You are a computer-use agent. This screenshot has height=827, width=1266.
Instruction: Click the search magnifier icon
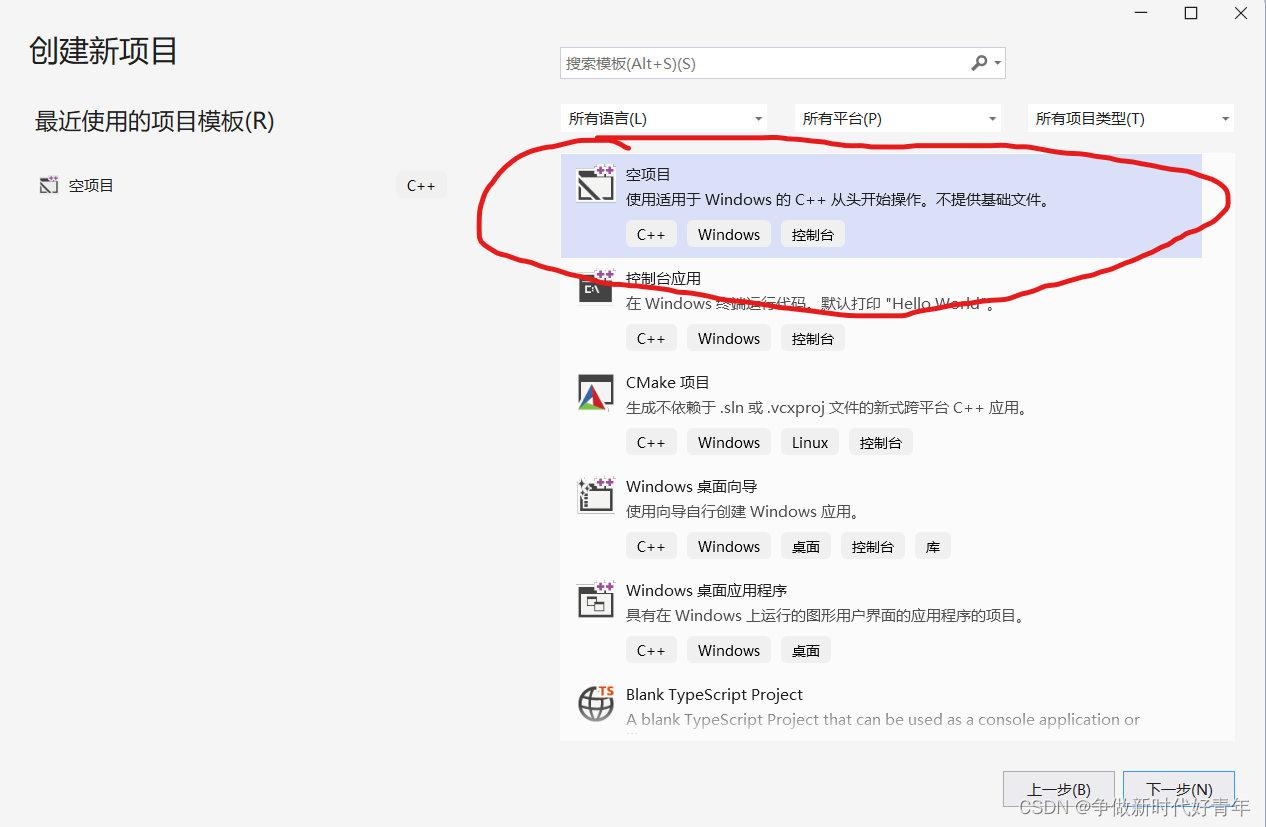[x=978, y=62]
